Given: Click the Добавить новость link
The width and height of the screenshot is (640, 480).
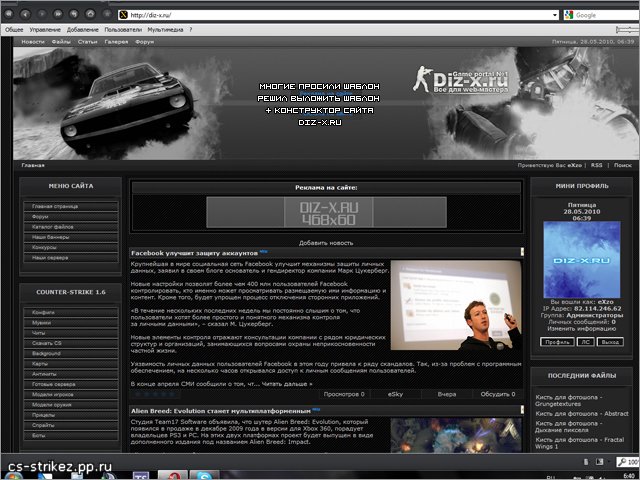Looking at the screenshot, I should click(326, 243).
